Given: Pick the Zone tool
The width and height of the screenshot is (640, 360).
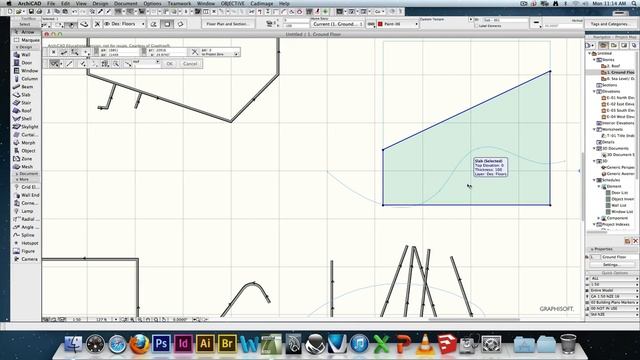Looking at the screenshot, I should tap(26, 159).
